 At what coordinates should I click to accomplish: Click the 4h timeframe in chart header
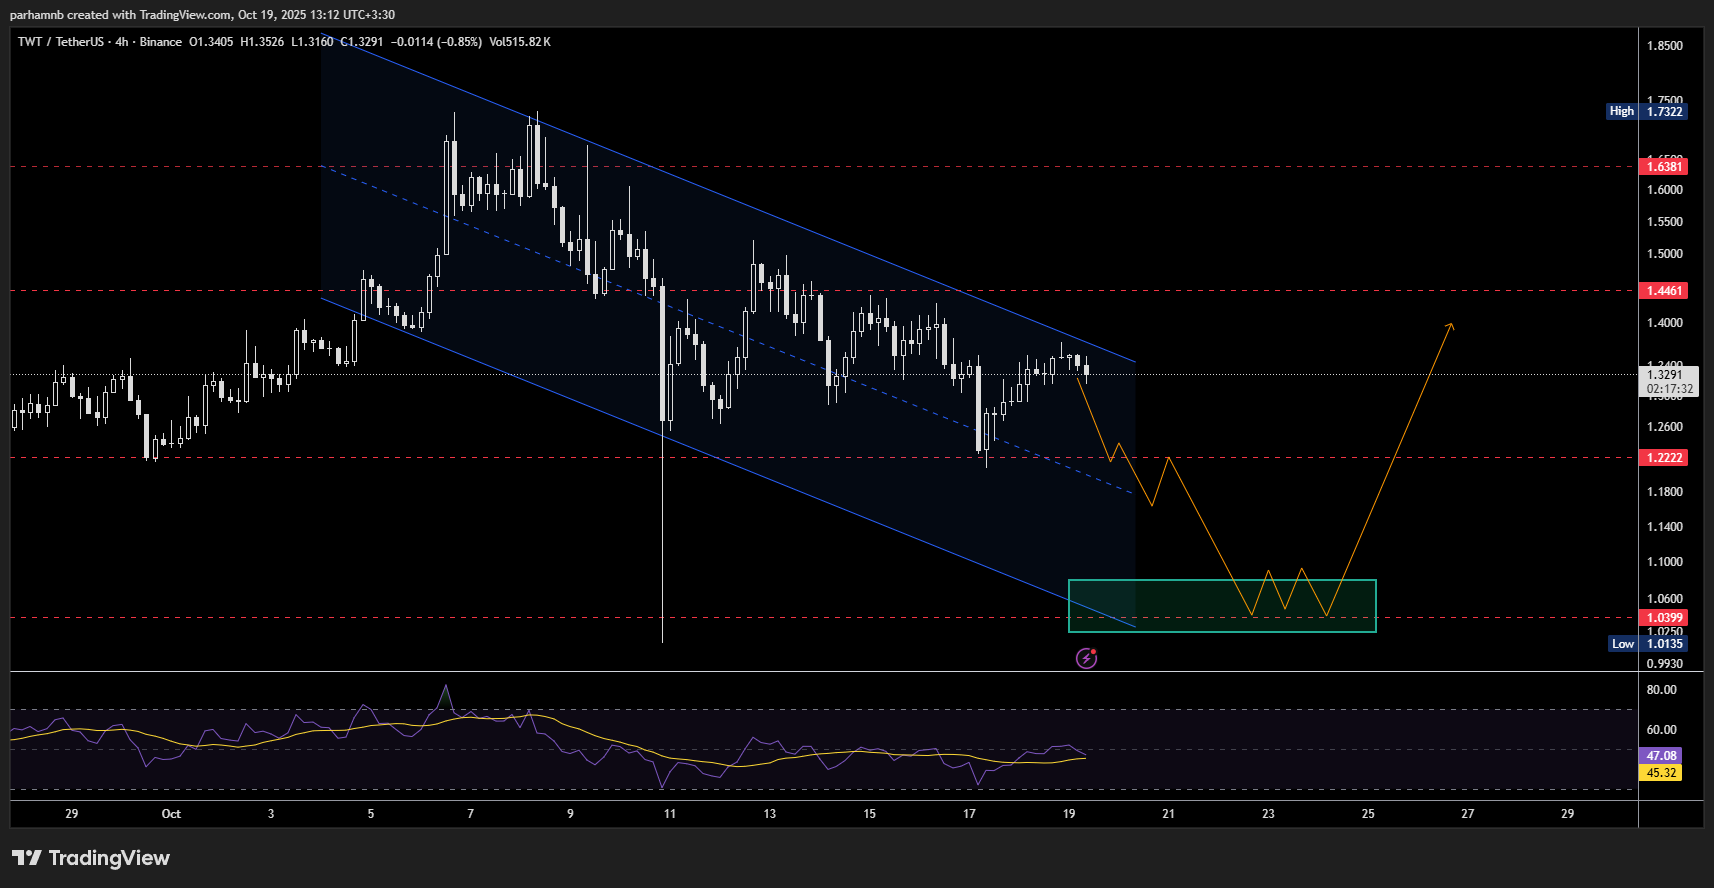pos(122,42)
